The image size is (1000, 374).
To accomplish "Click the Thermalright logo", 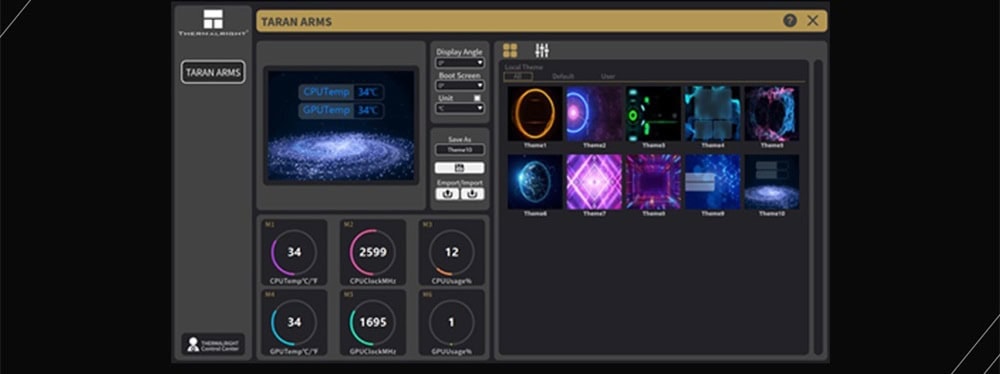I will (x=213, y=22).
